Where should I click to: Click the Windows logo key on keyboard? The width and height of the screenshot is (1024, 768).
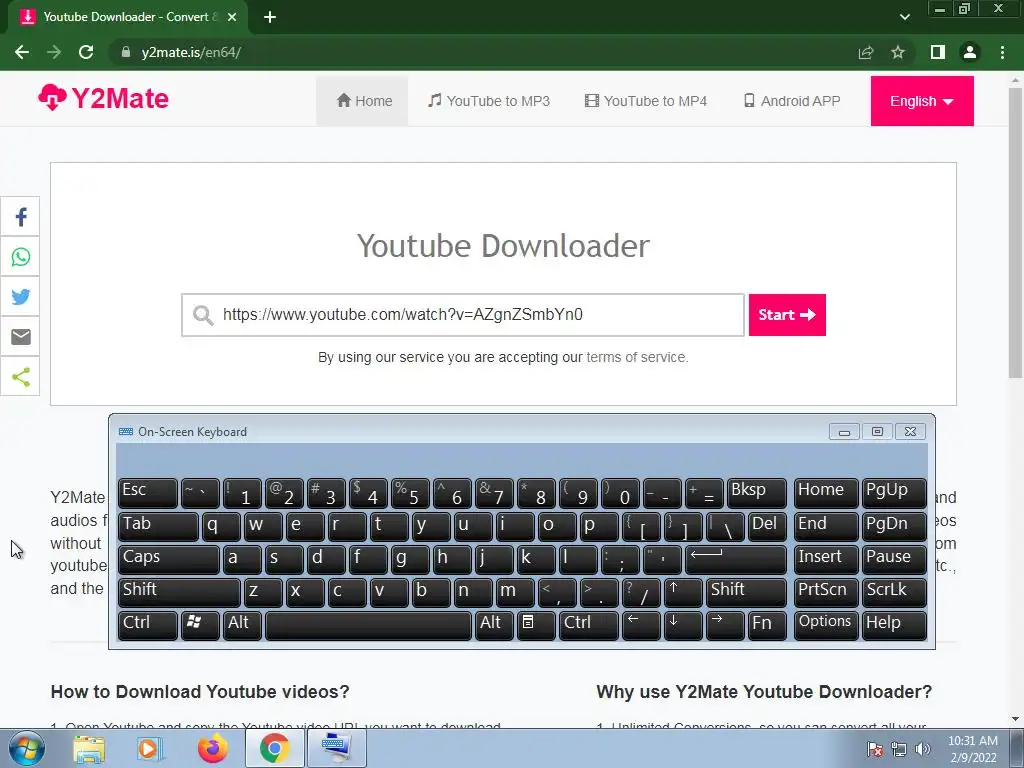(200, 624)
